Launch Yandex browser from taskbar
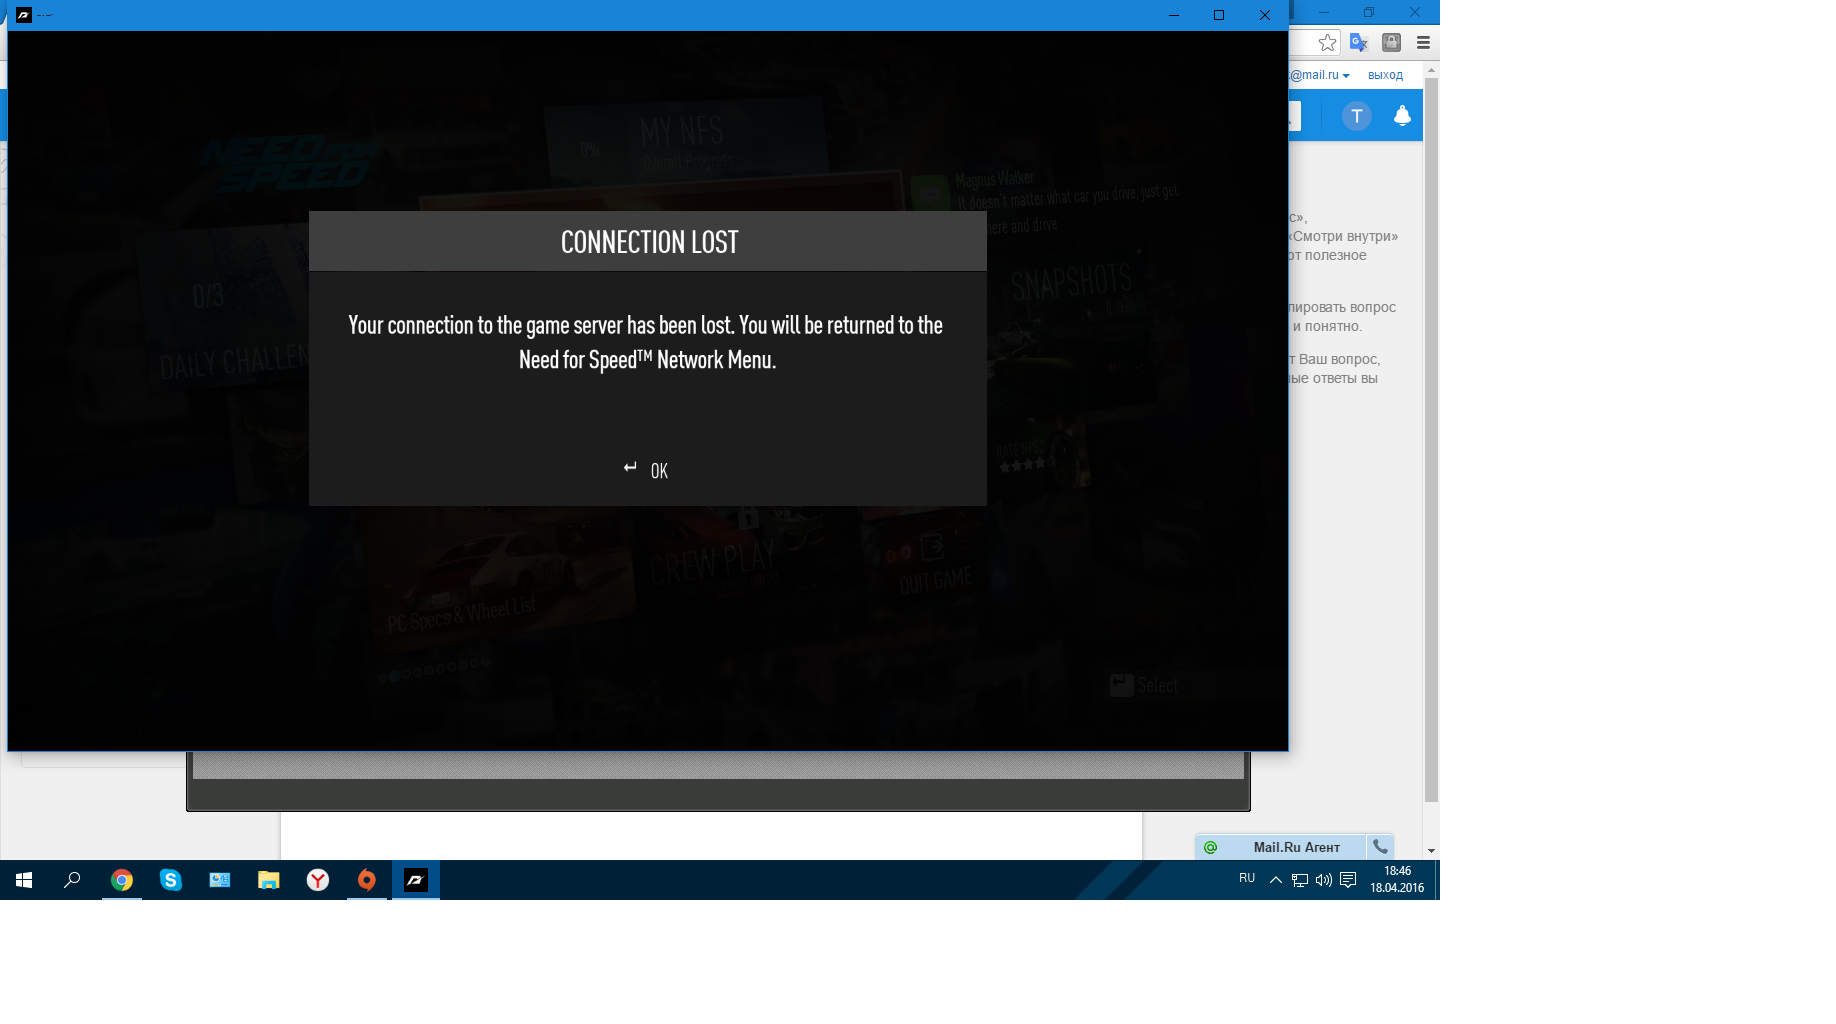The width and height of the screenshot is (1836, 1024). pyautogui.click(x=317, y=880)
